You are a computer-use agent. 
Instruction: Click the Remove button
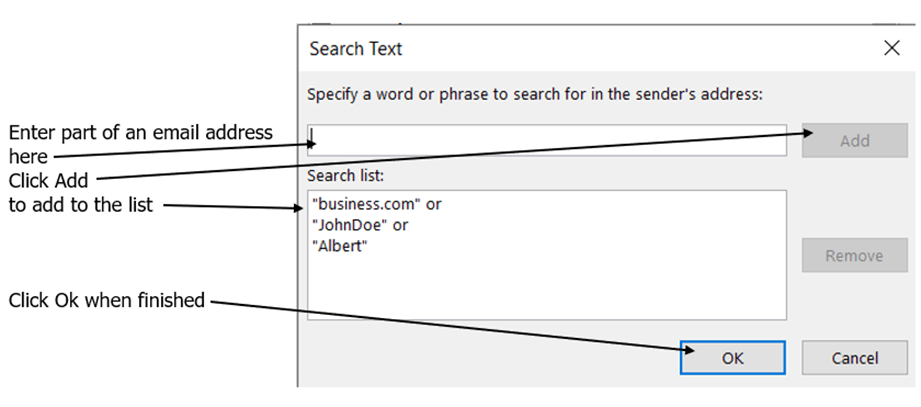click(855, 255)
